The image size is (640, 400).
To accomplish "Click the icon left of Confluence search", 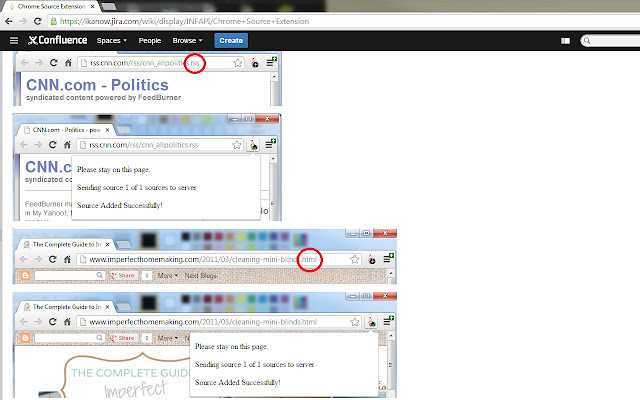I will coord(565,41).
